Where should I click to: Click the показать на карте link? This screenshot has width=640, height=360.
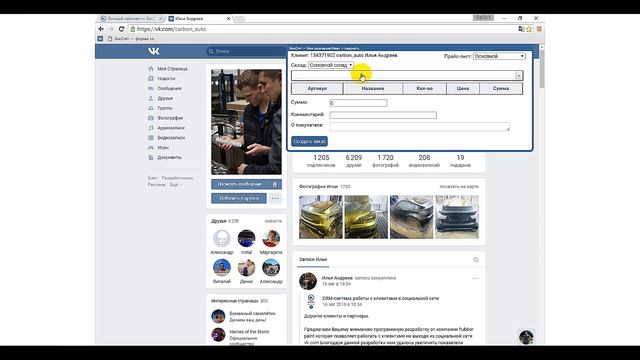tap(459, 187)
